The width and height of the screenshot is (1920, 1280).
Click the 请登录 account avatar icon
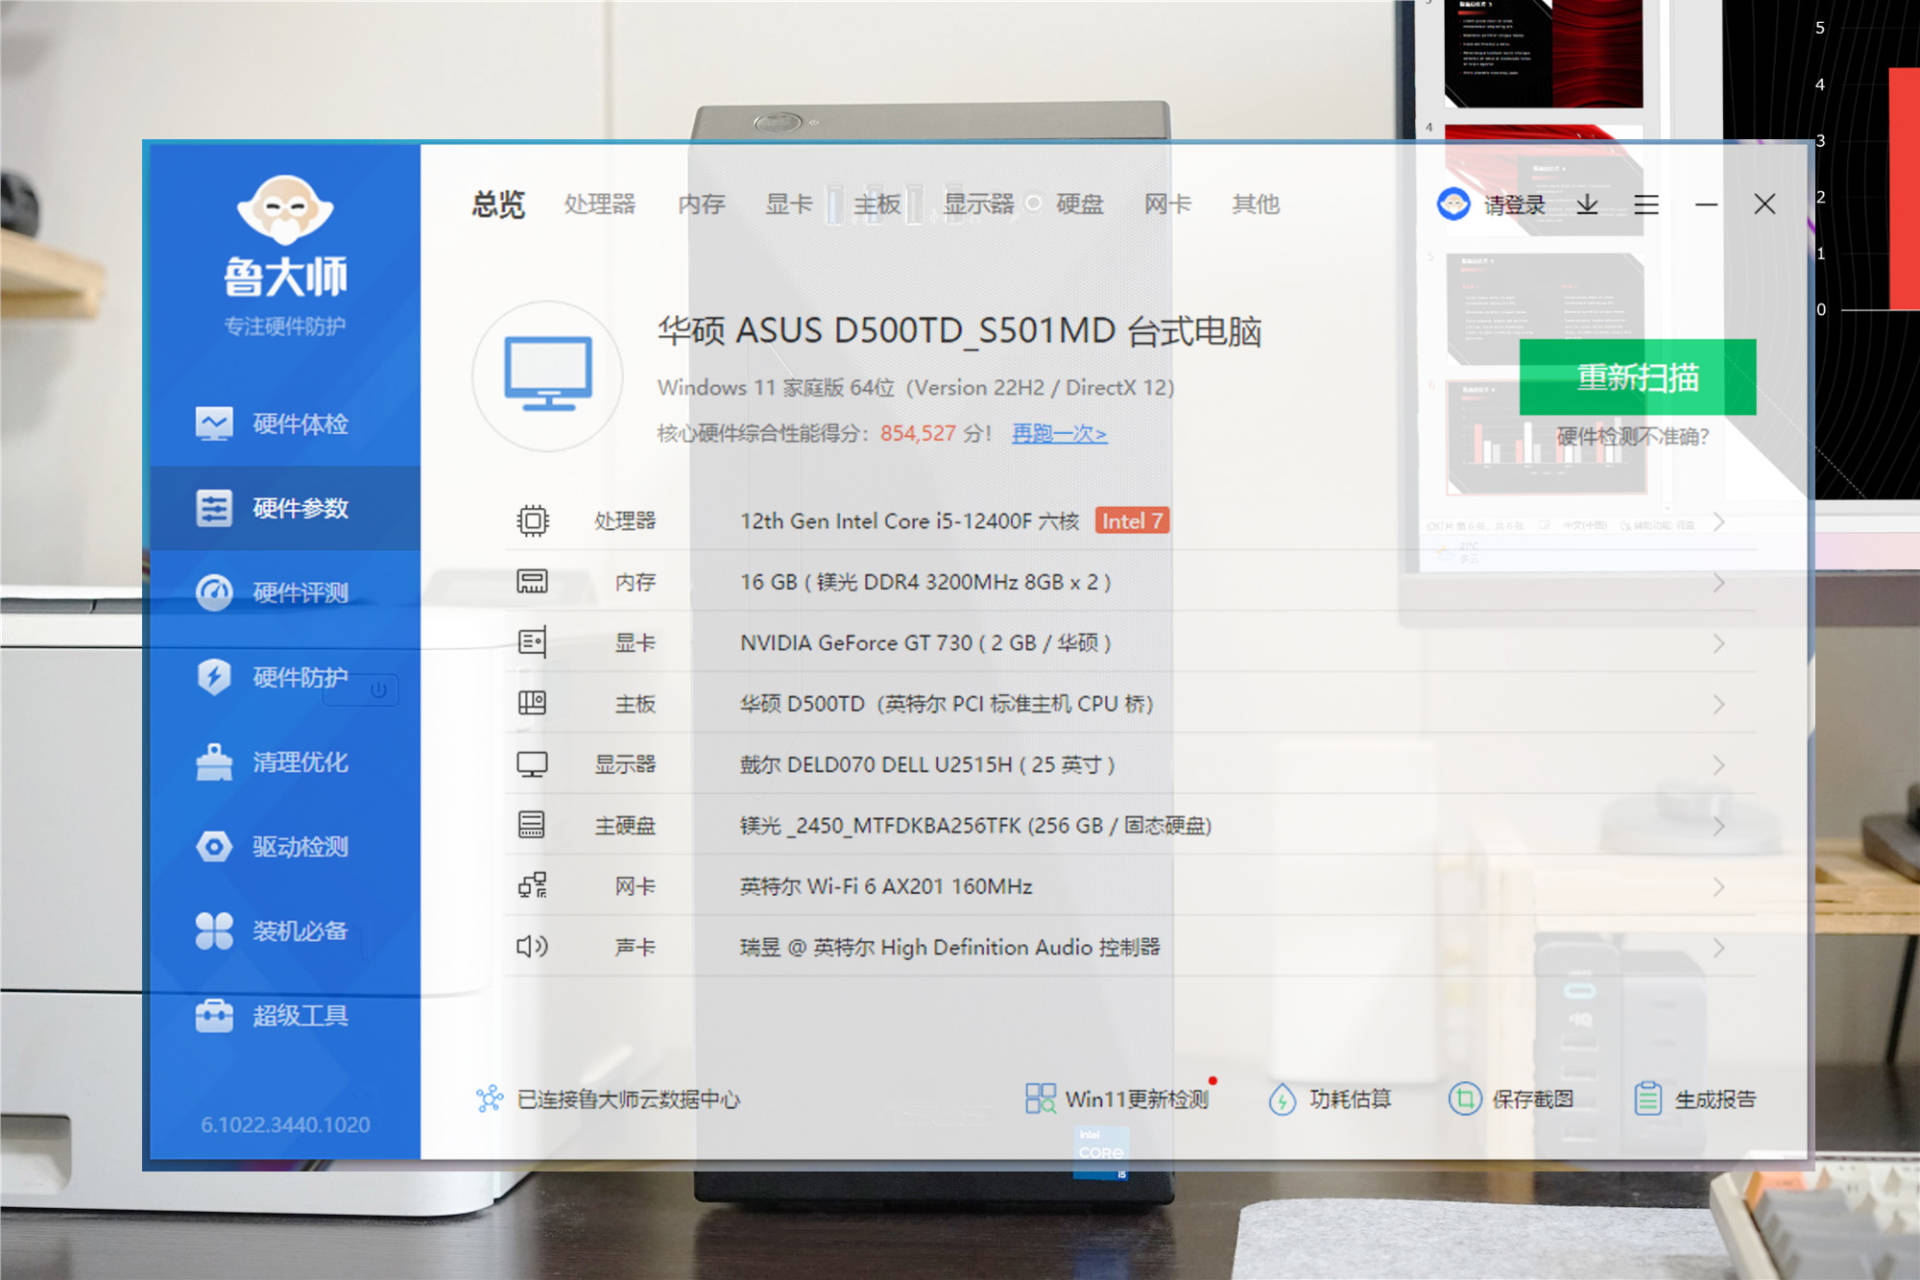point(1453,204)
